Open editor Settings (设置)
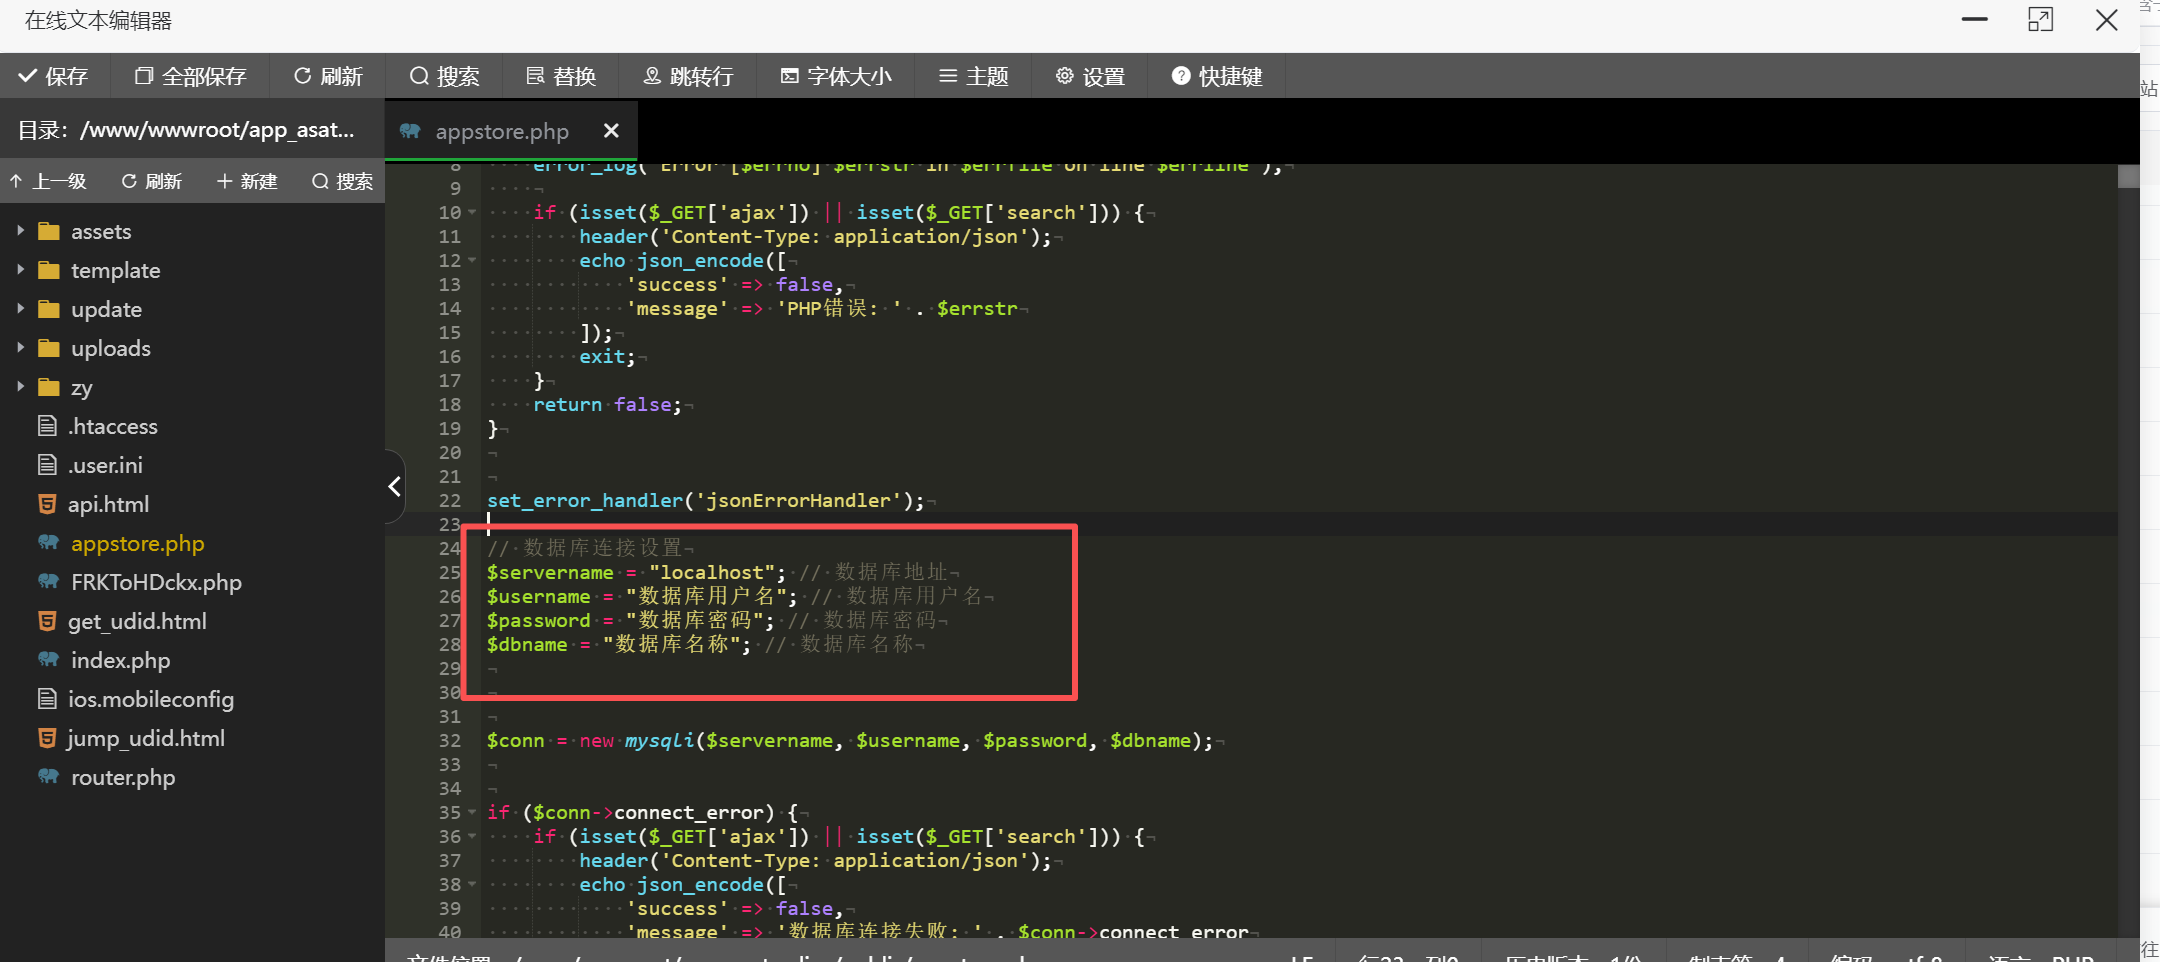 tap(1090, 76)
